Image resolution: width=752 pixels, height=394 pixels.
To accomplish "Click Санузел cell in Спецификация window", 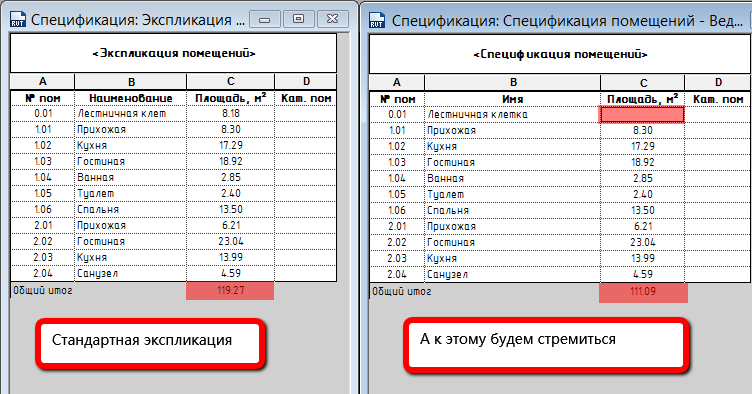I will 513,275.
